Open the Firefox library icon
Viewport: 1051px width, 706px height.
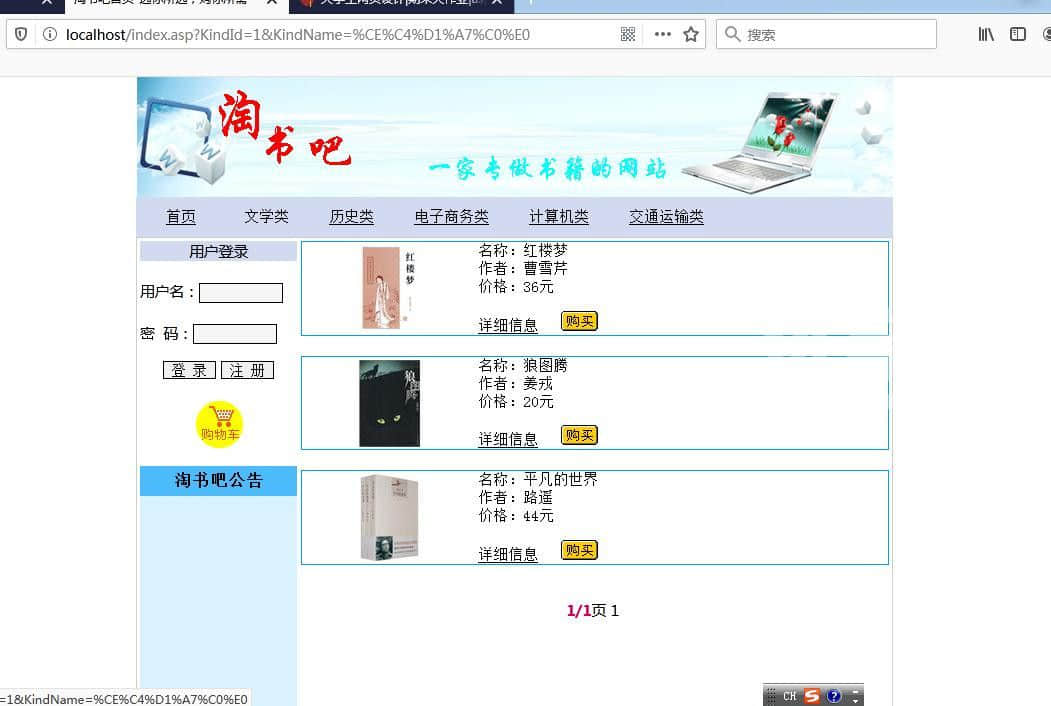986,34
